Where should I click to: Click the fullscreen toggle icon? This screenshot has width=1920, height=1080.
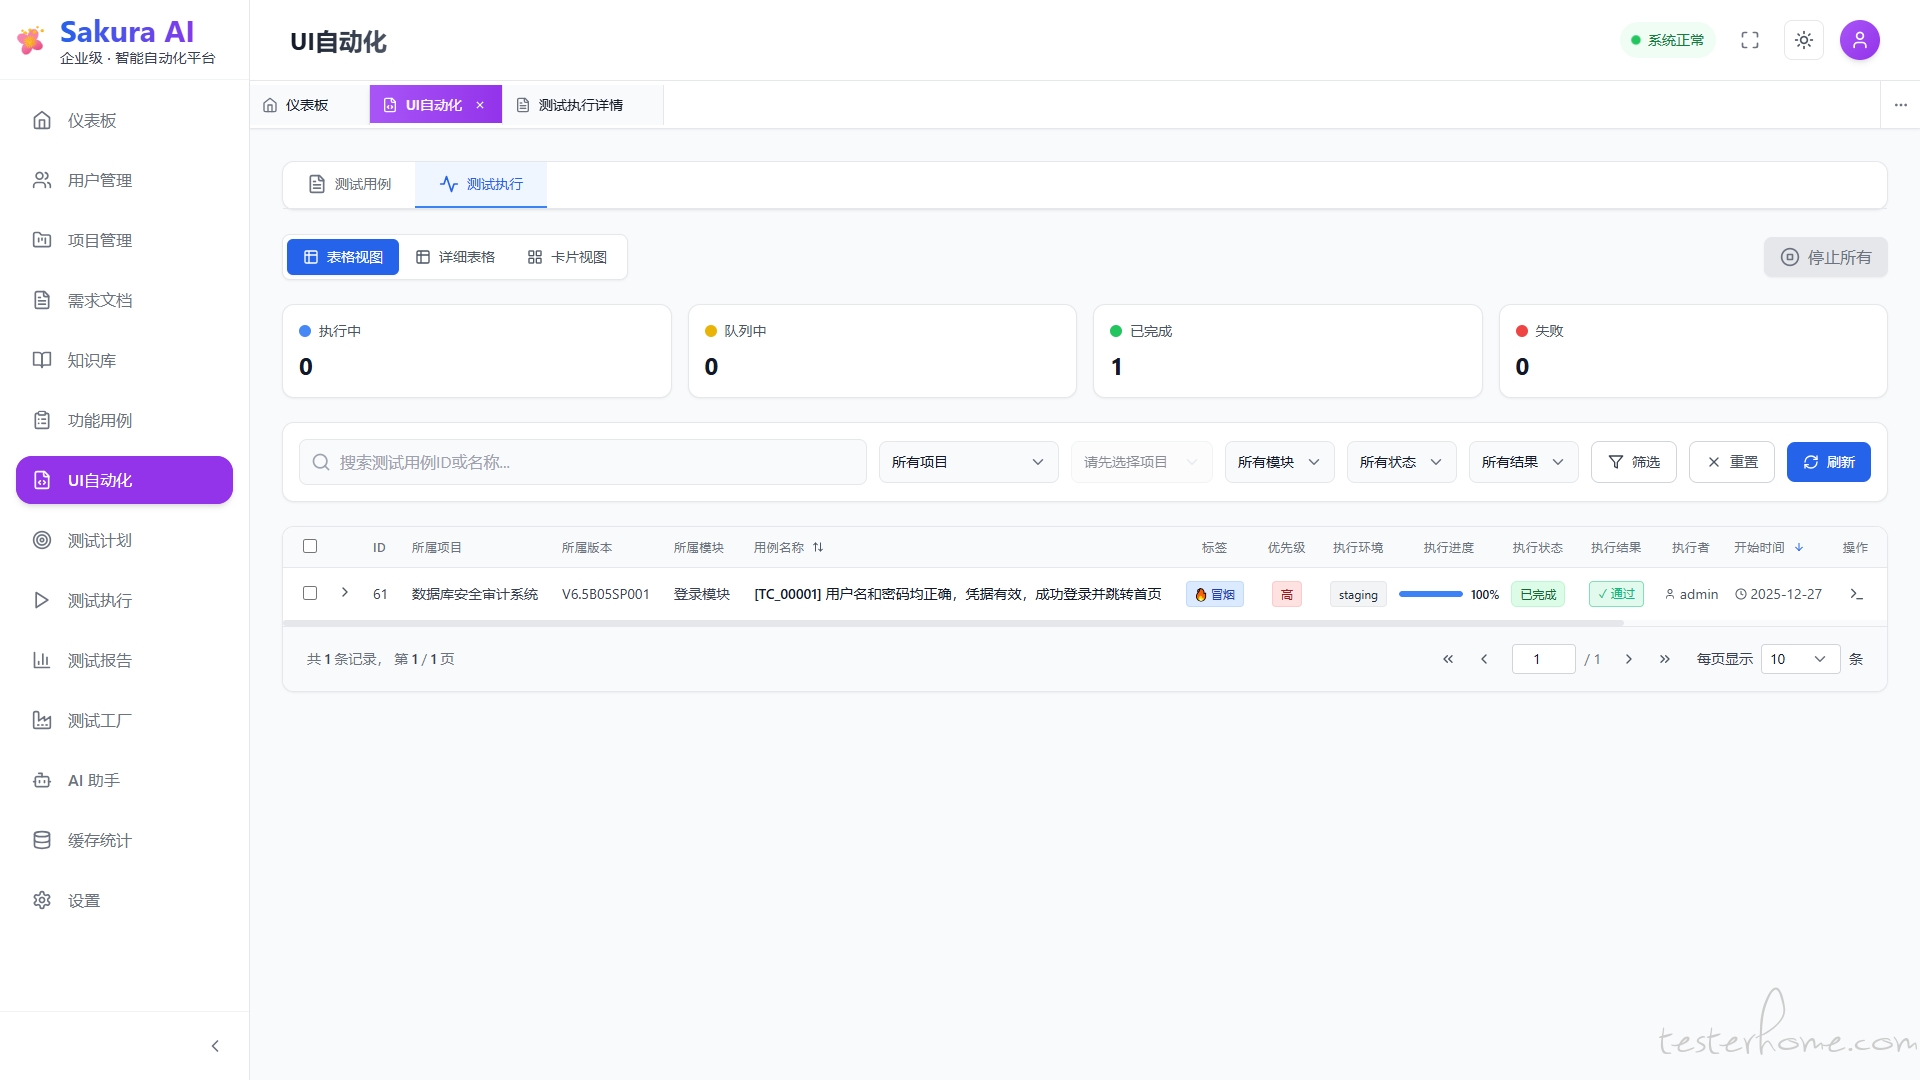tap(1750, 40)
